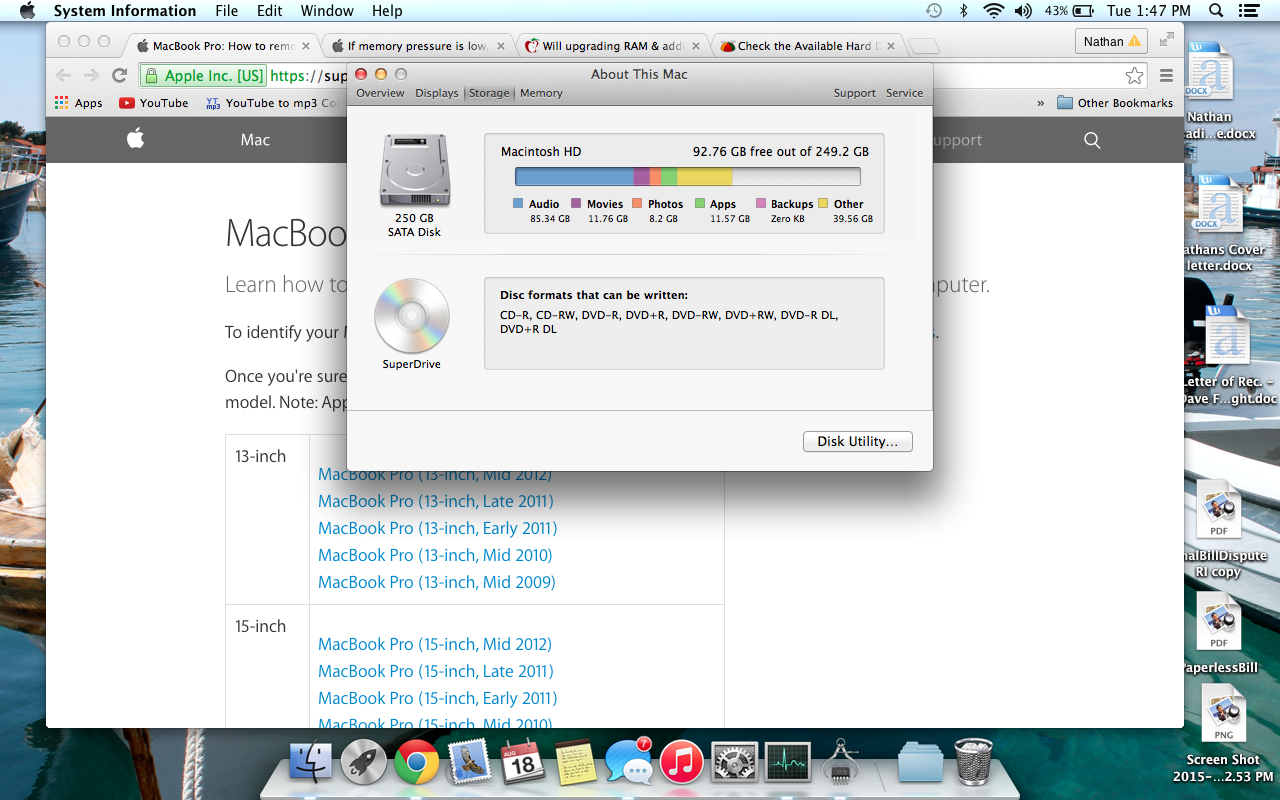Screen dimensions: 1280x800
Task: Reload the page in Chrome
Action: pos(119,75)
